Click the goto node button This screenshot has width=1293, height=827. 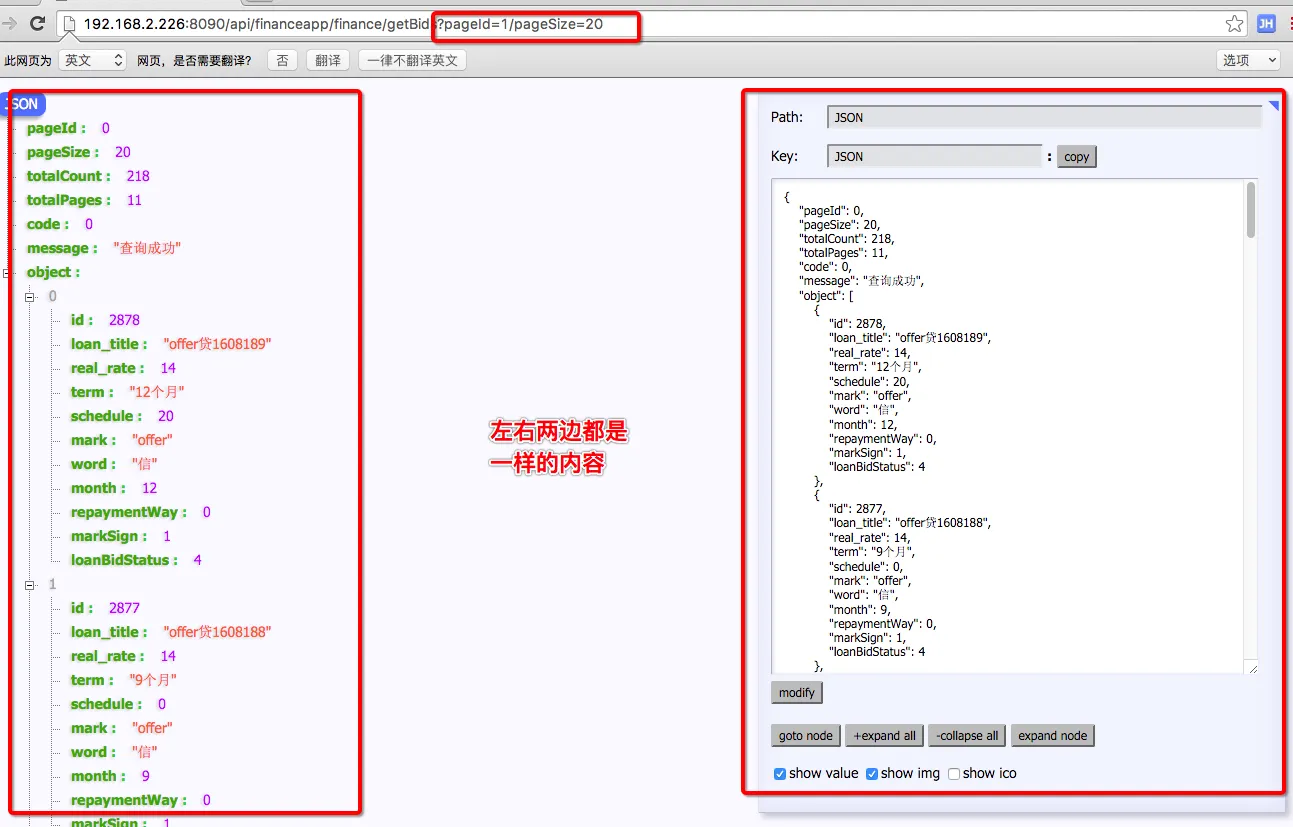(x=806, y=736)
